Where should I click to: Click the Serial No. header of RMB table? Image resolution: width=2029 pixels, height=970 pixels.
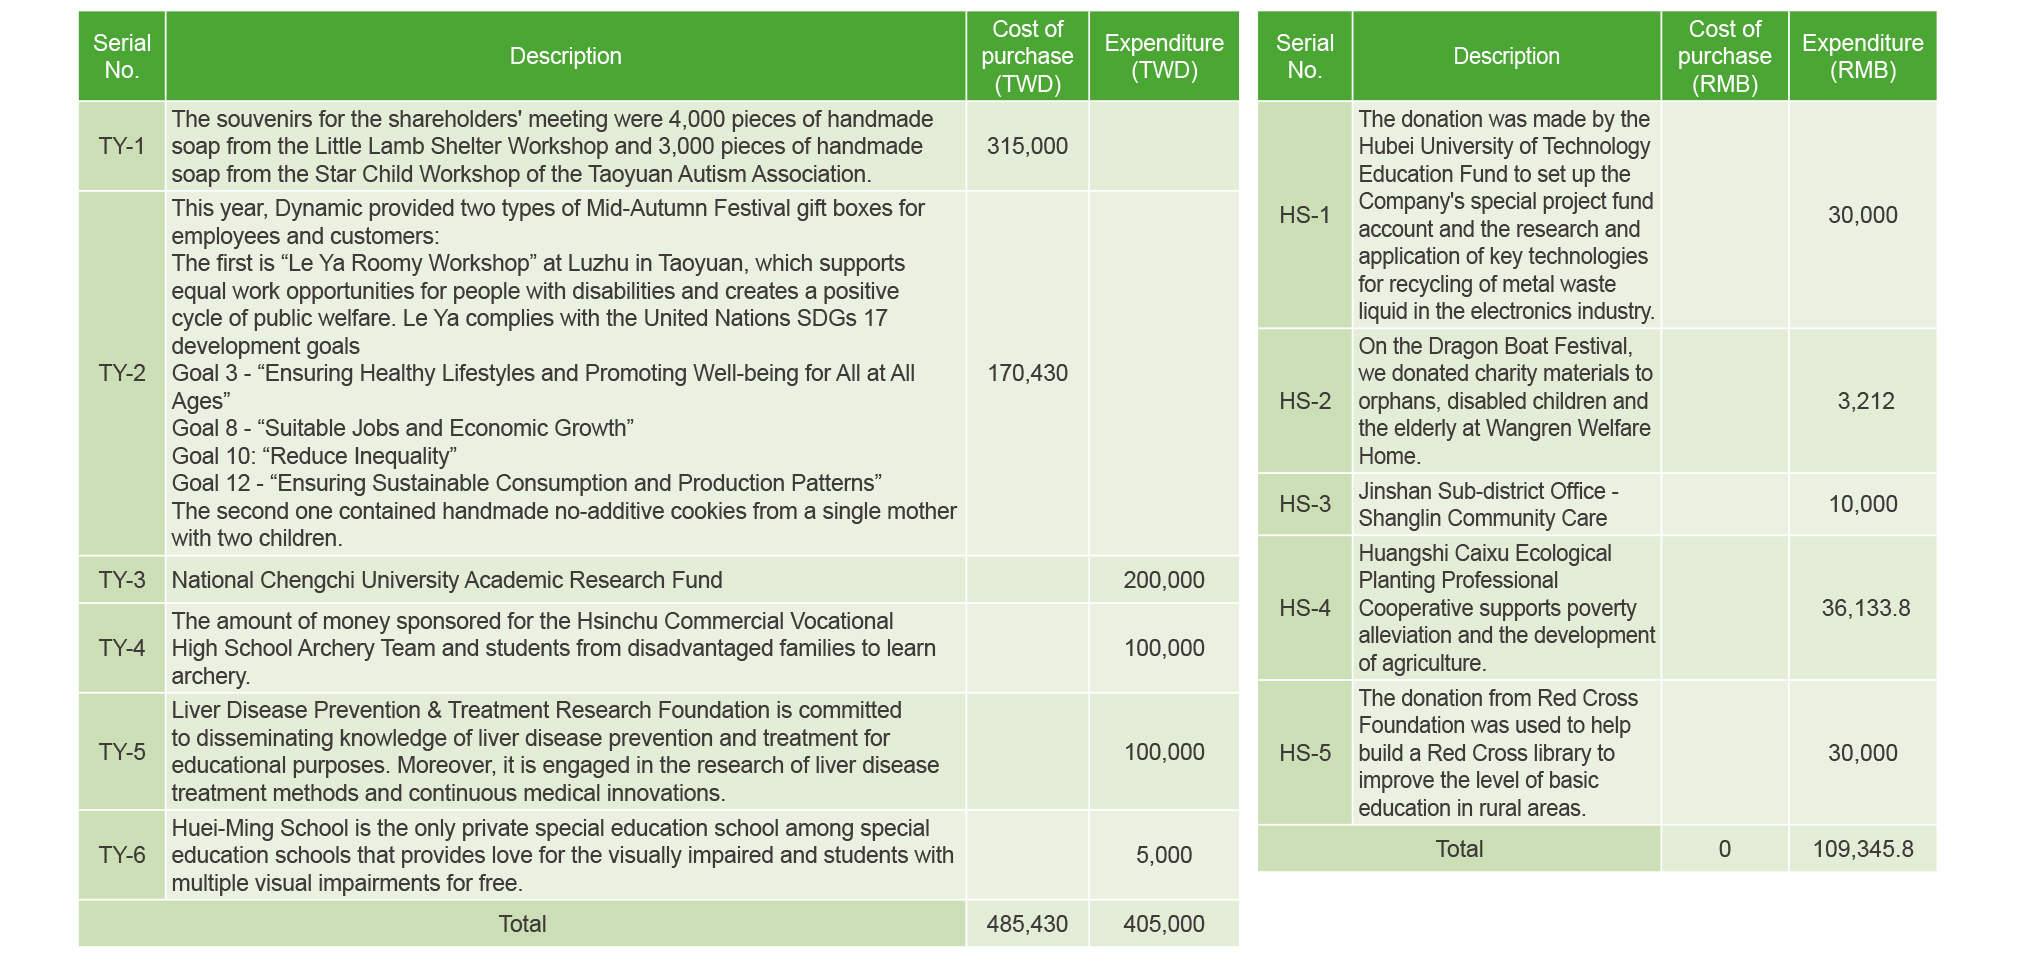1305,56
